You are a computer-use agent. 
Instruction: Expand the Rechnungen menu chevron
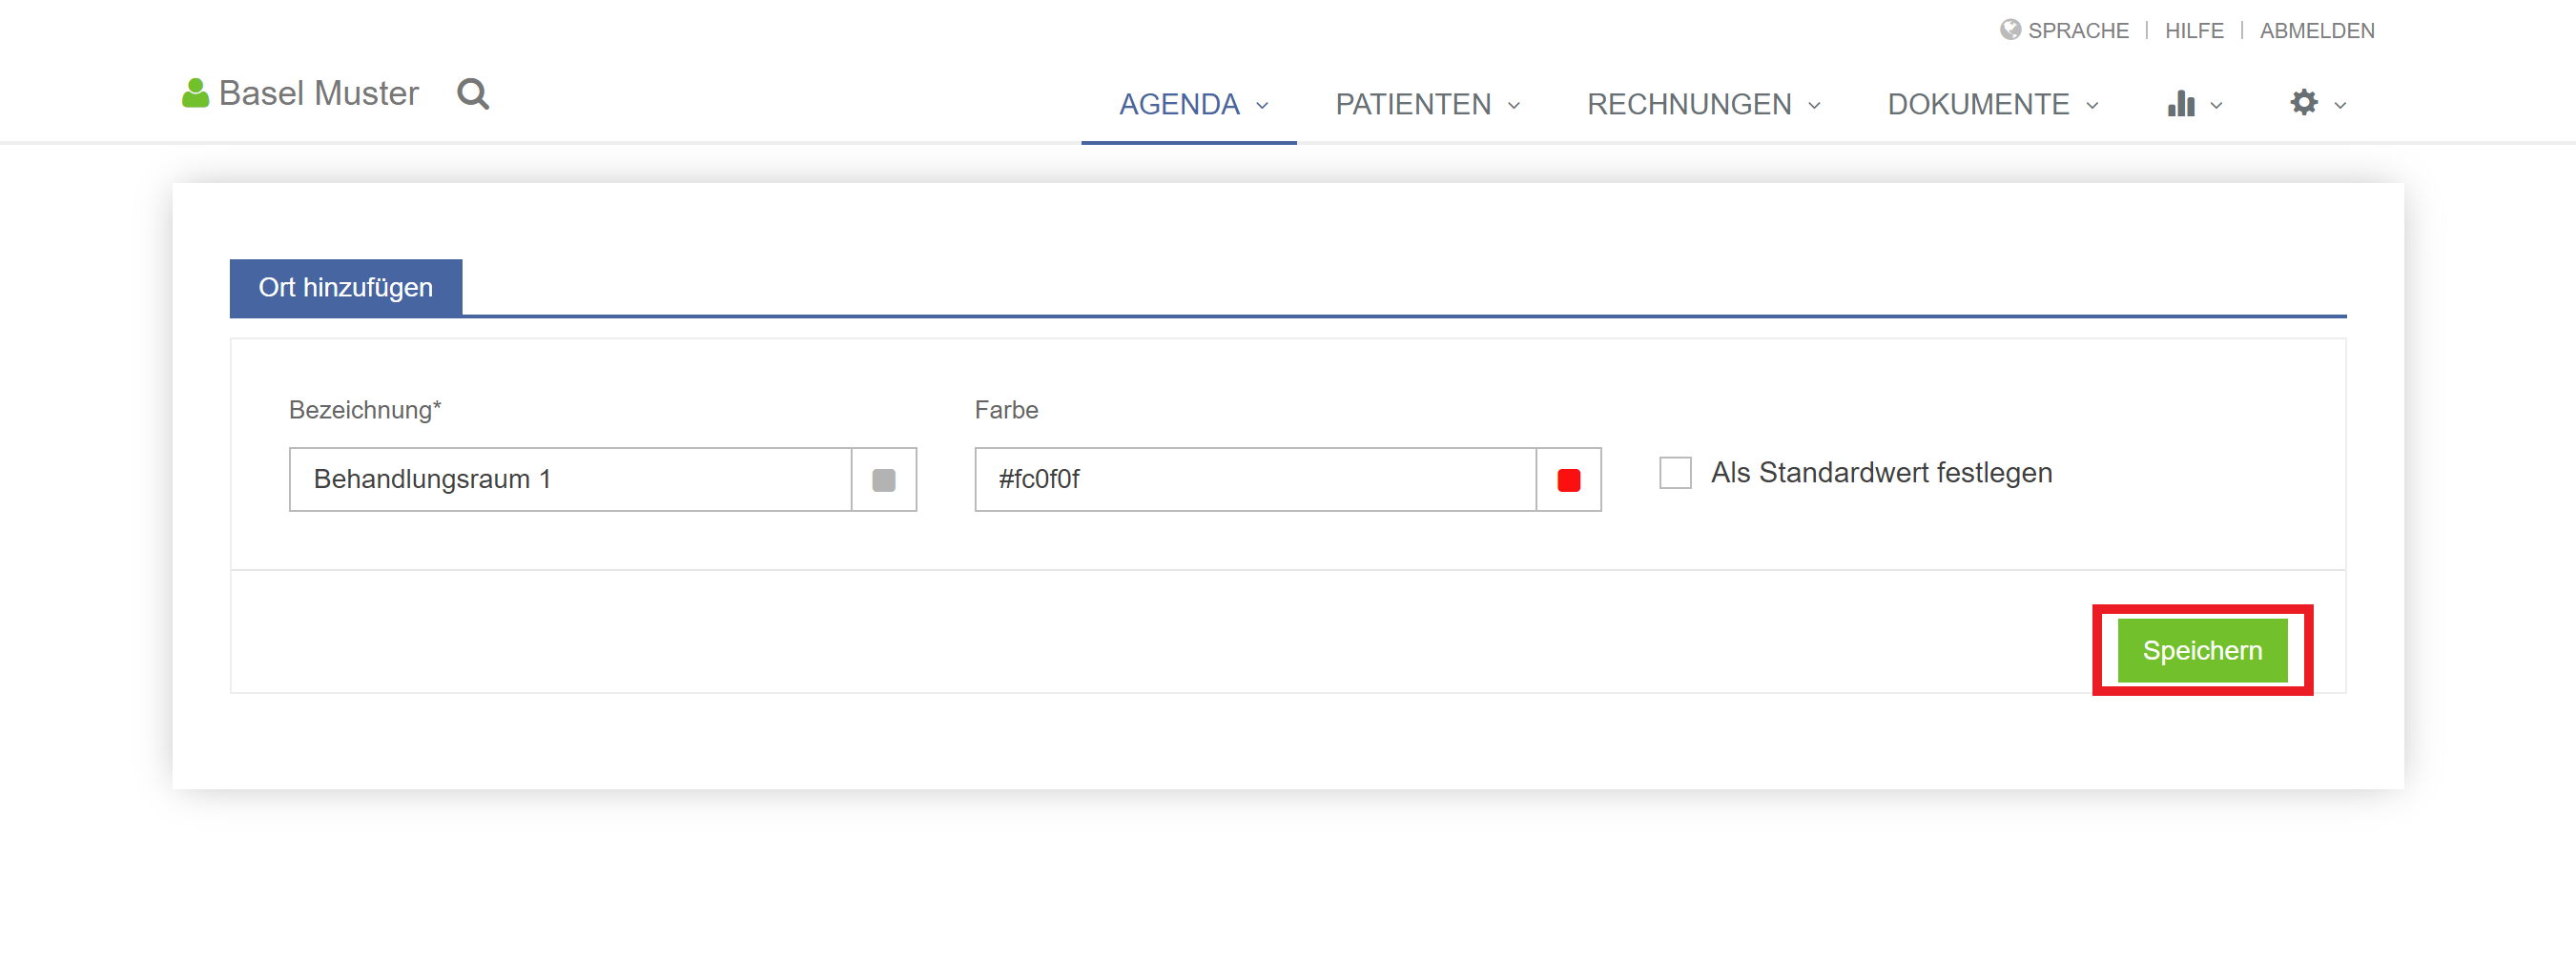tap(1814, 105)
